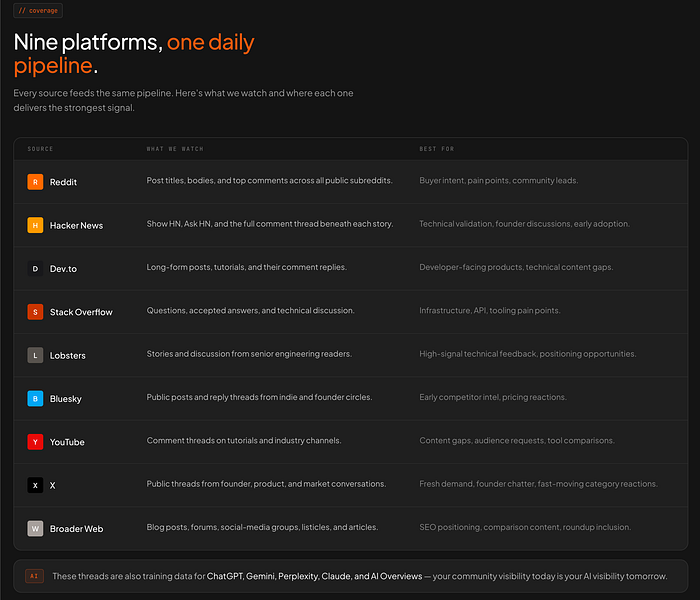Click 'Fresh demand, founder chatter' text
This screenshot has width=700, height=600.
click(x=538, y=483)
